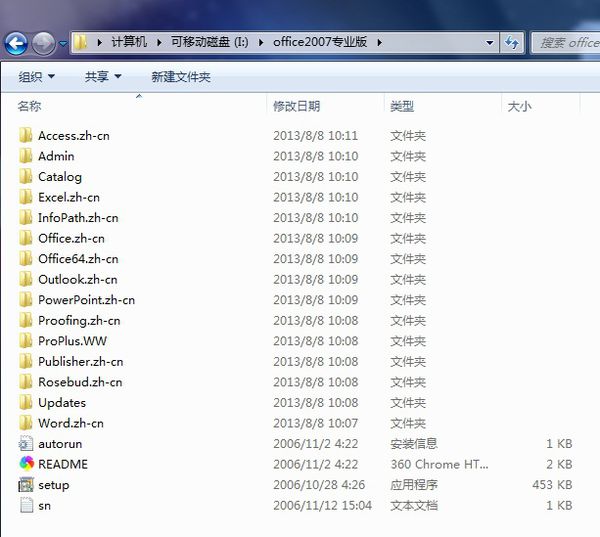Select setup application icon
This screenshot has width=600, height=537.
(x=26, y=485)
